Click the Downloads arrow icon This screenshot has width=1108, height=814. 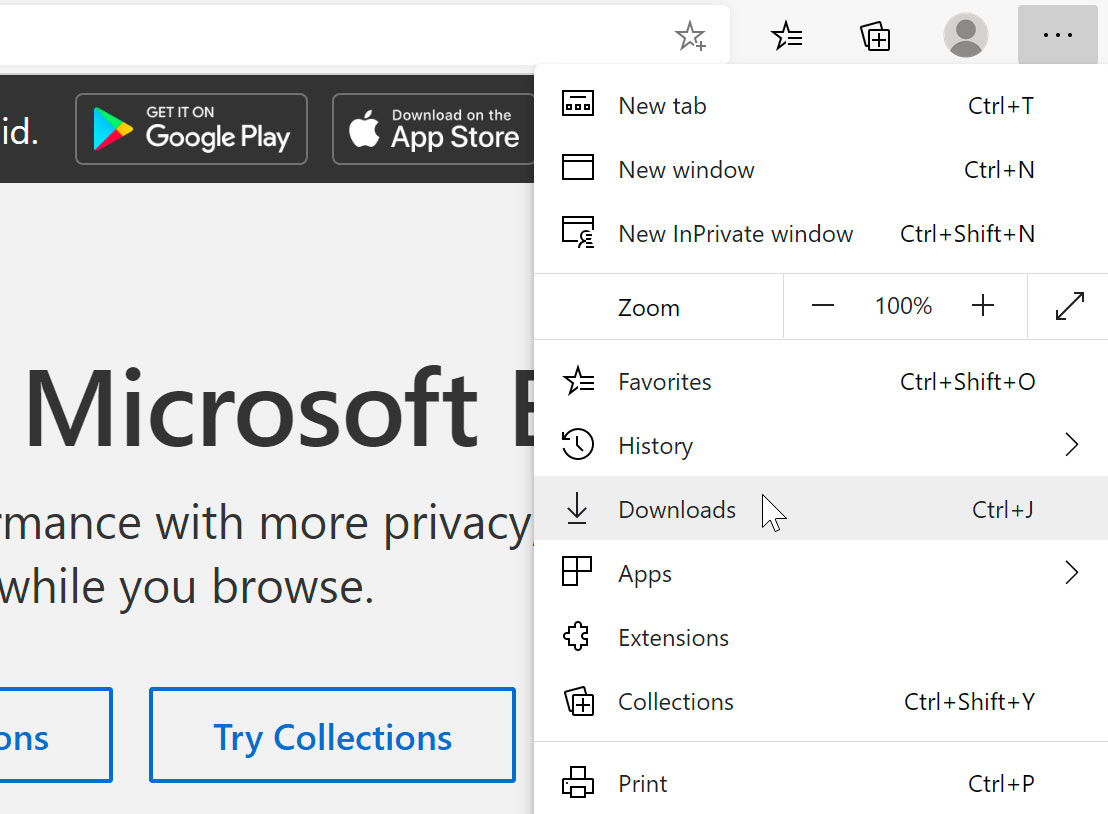point(577,509)
